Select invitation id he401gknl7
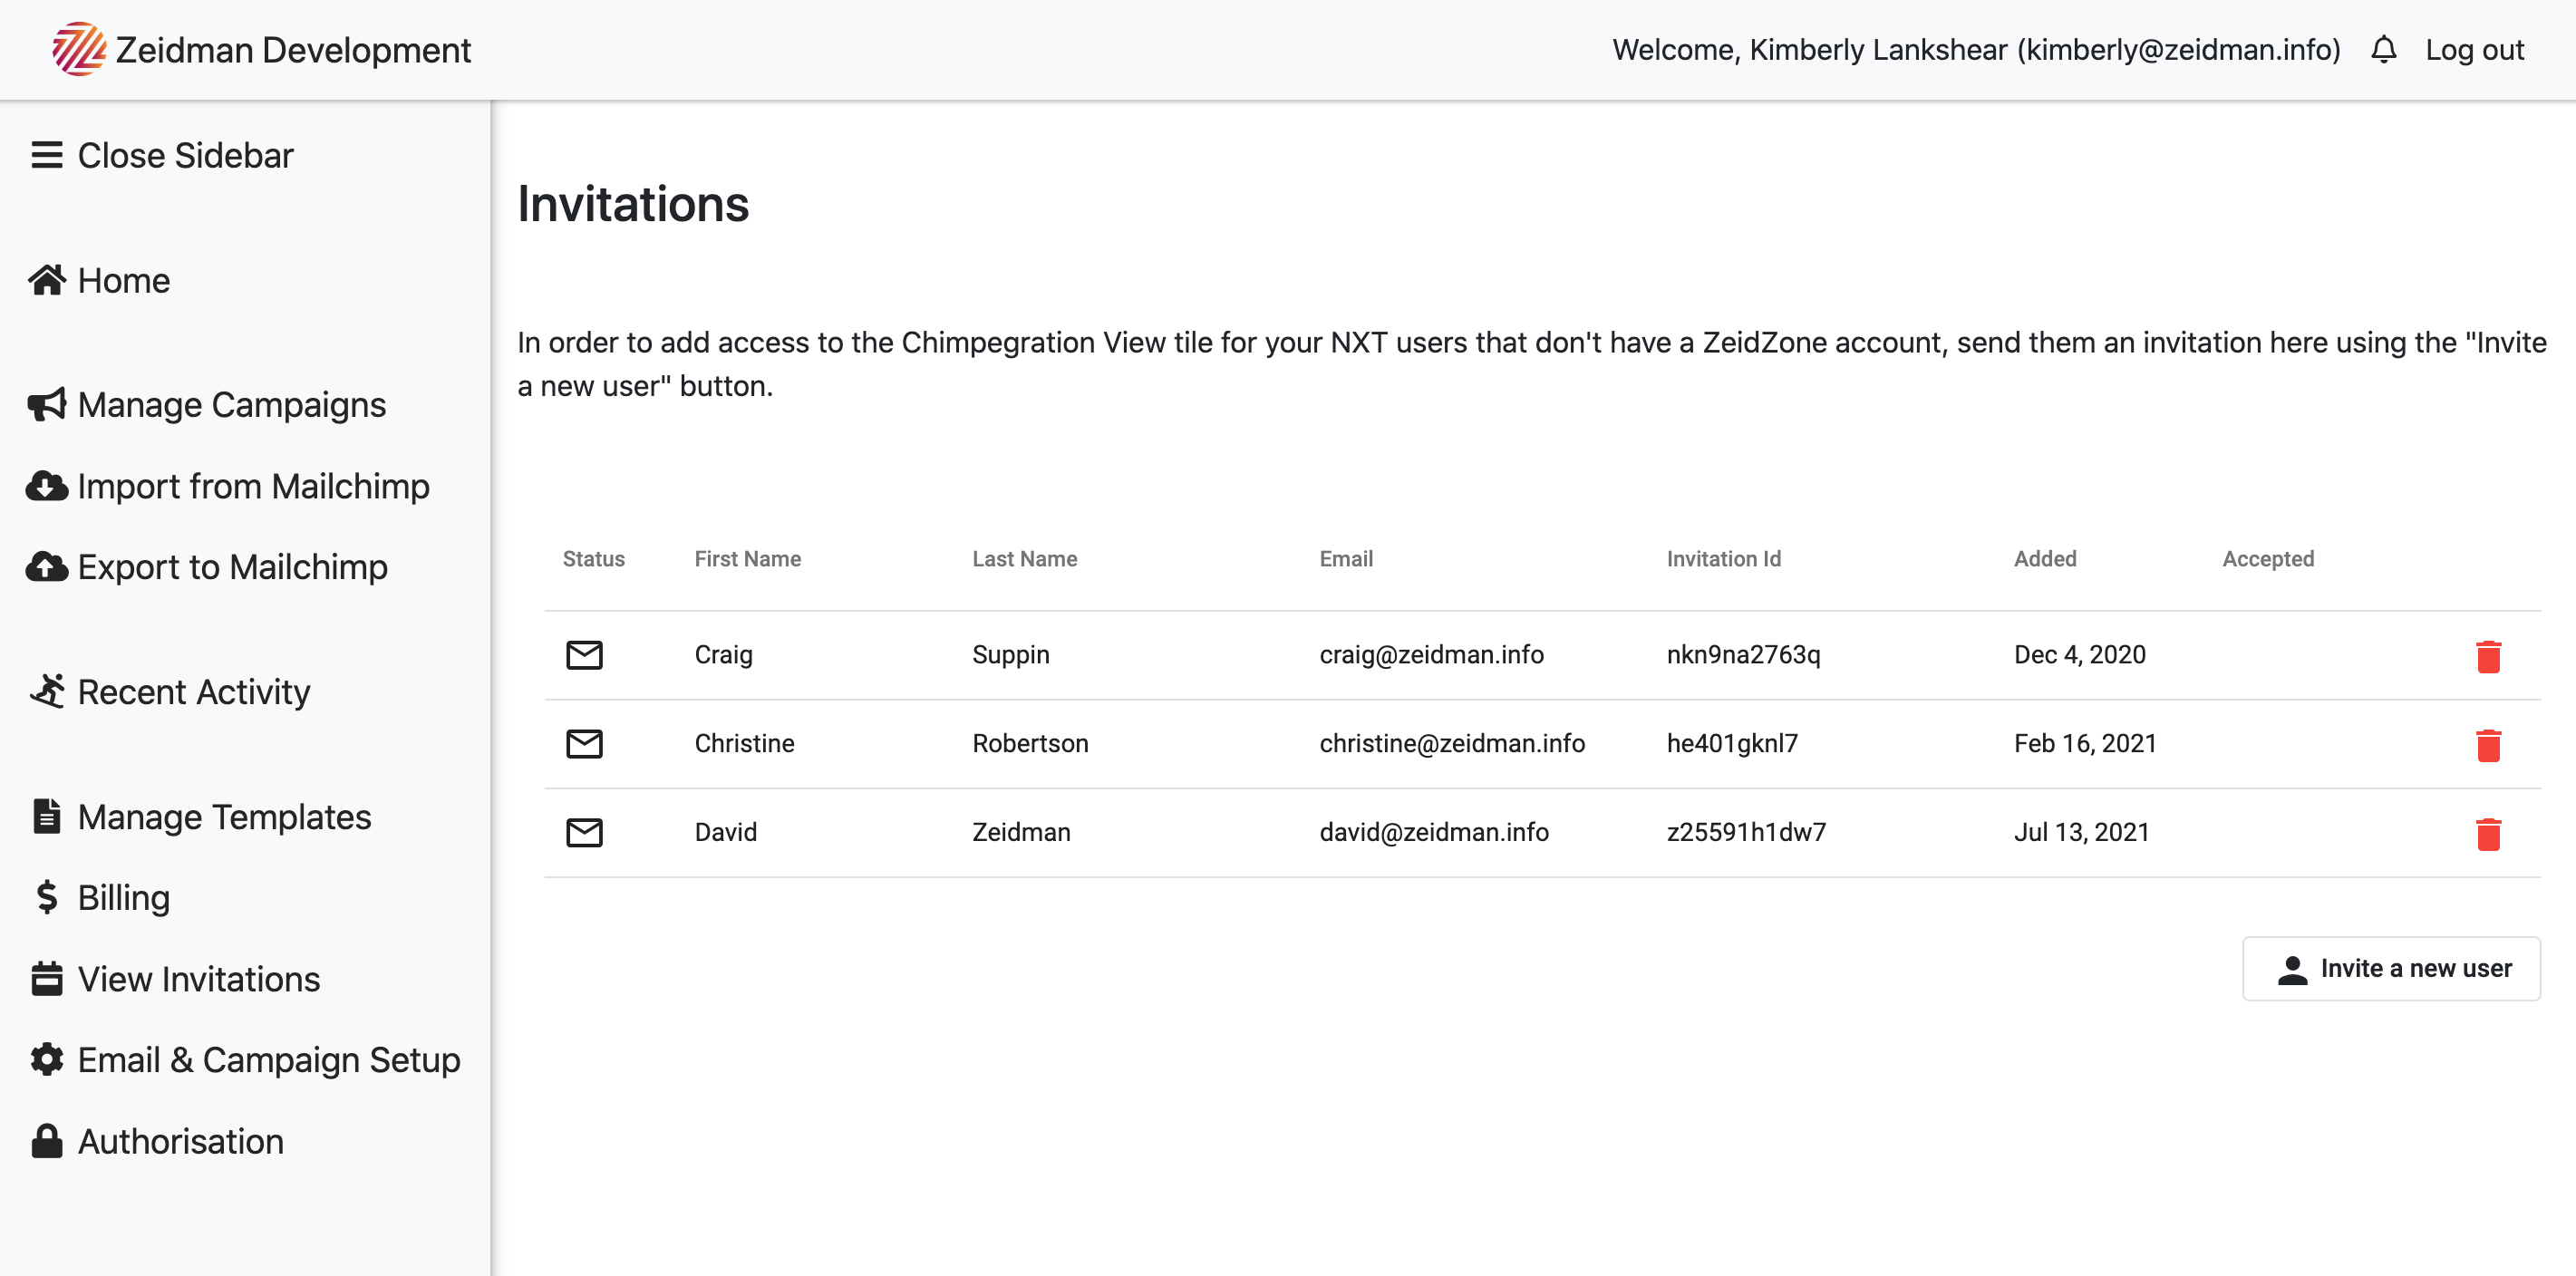 1732,743
